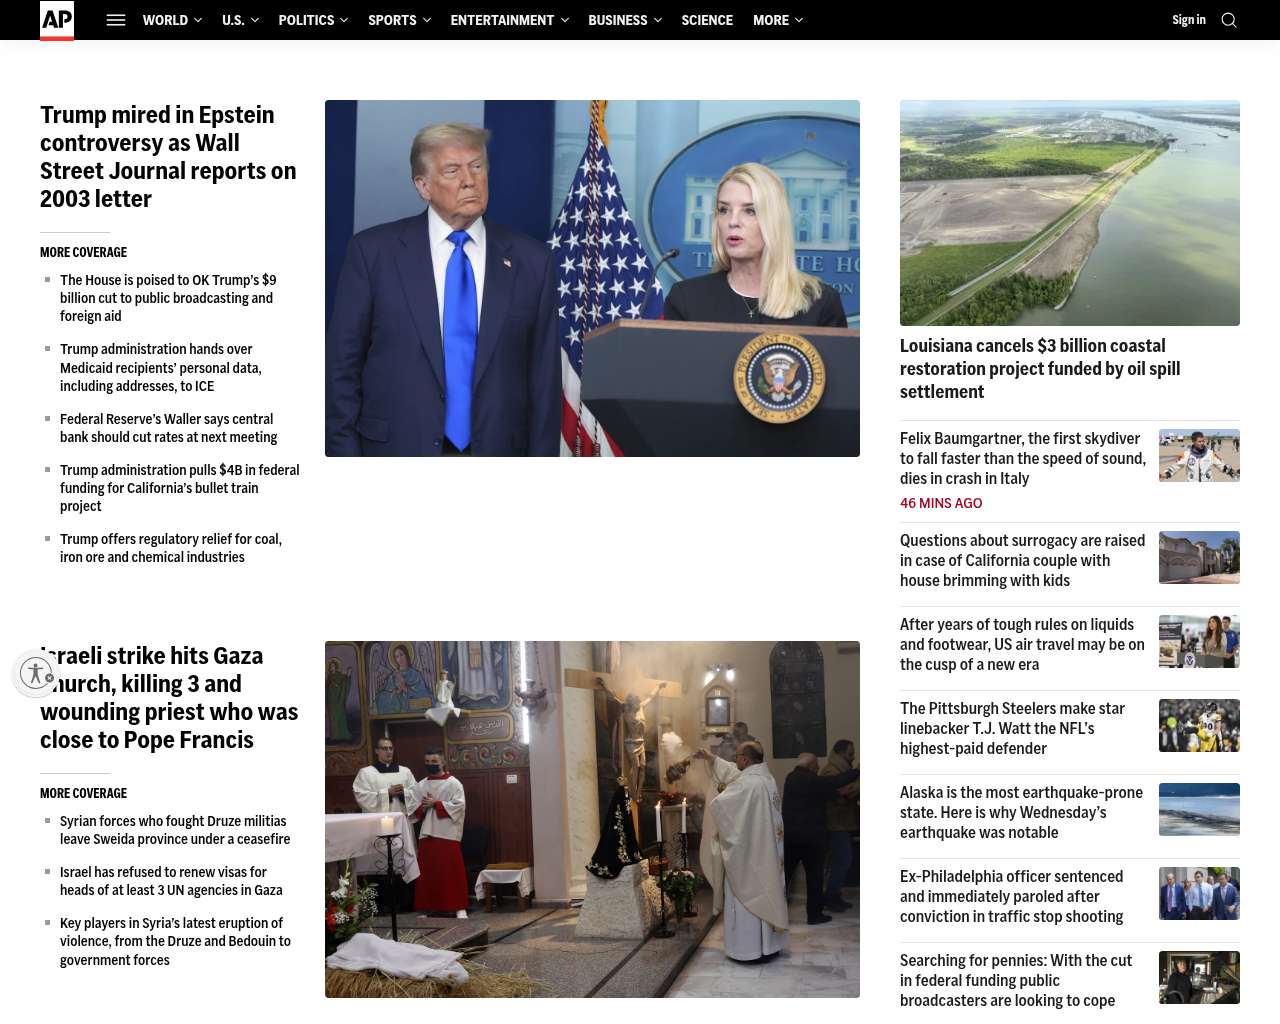Image resolution: width=1280 pixels, height=1024 pixels.
Task: Click the Steelers players thumbnail
Action: [1199, 725]
